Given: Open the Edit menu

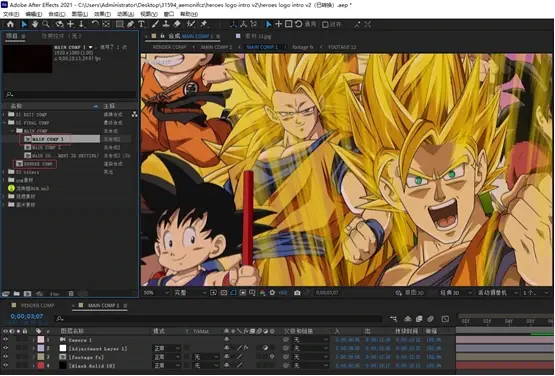Looking at the screenshot, I should pyautogui.click(x=34, y=14).
